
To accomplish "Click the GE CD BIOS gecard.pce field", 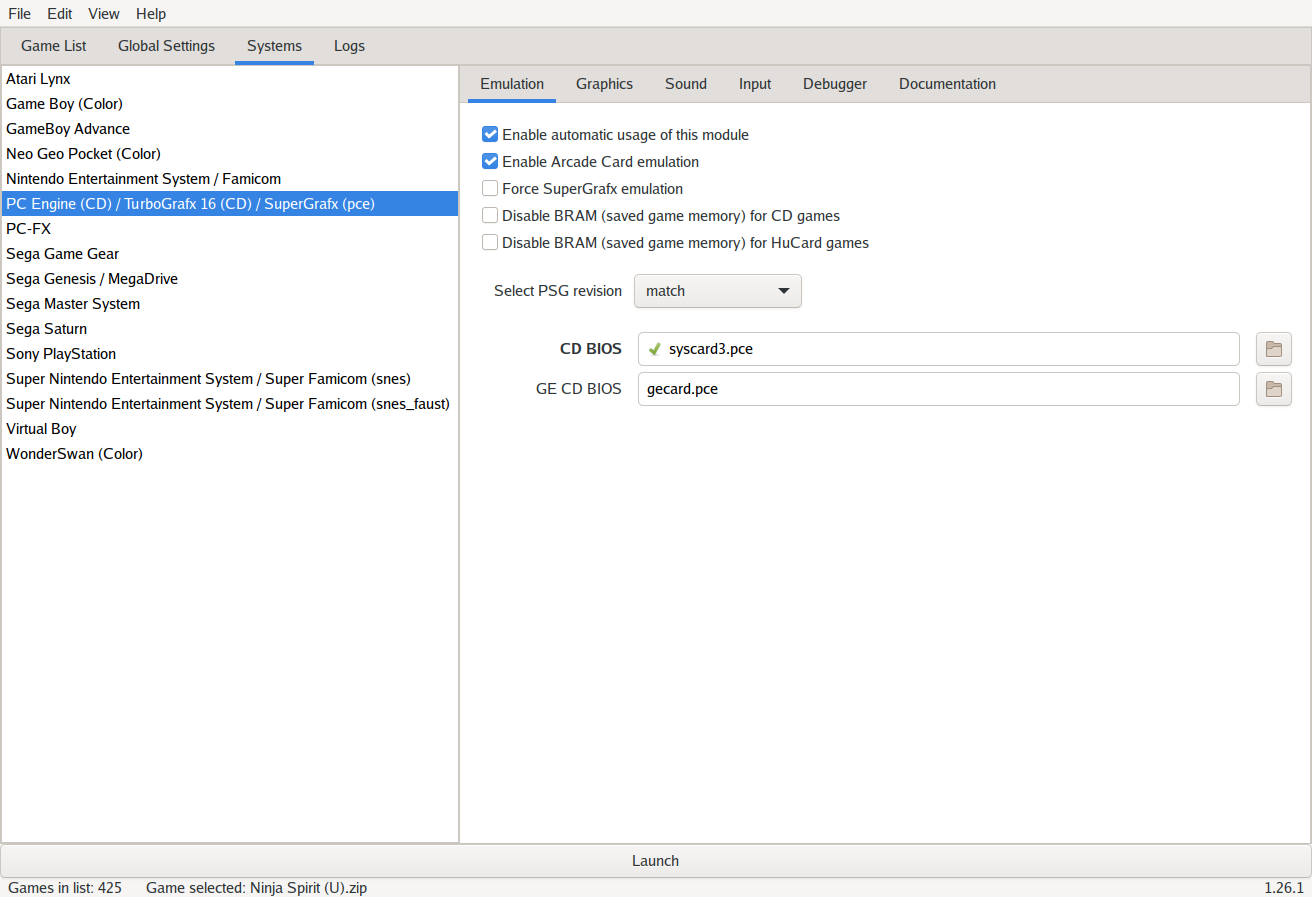I will click(x=939, y=389).
